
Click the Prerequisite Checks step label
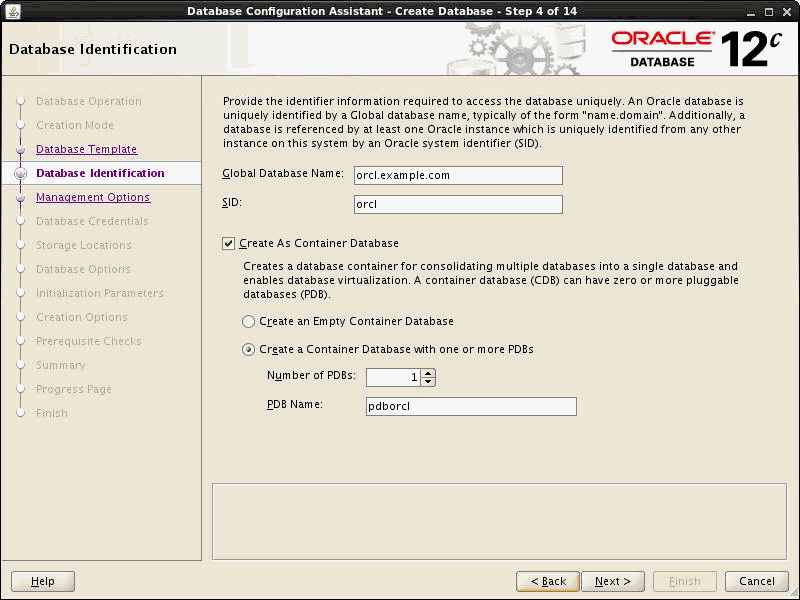(x=89, y=341)
